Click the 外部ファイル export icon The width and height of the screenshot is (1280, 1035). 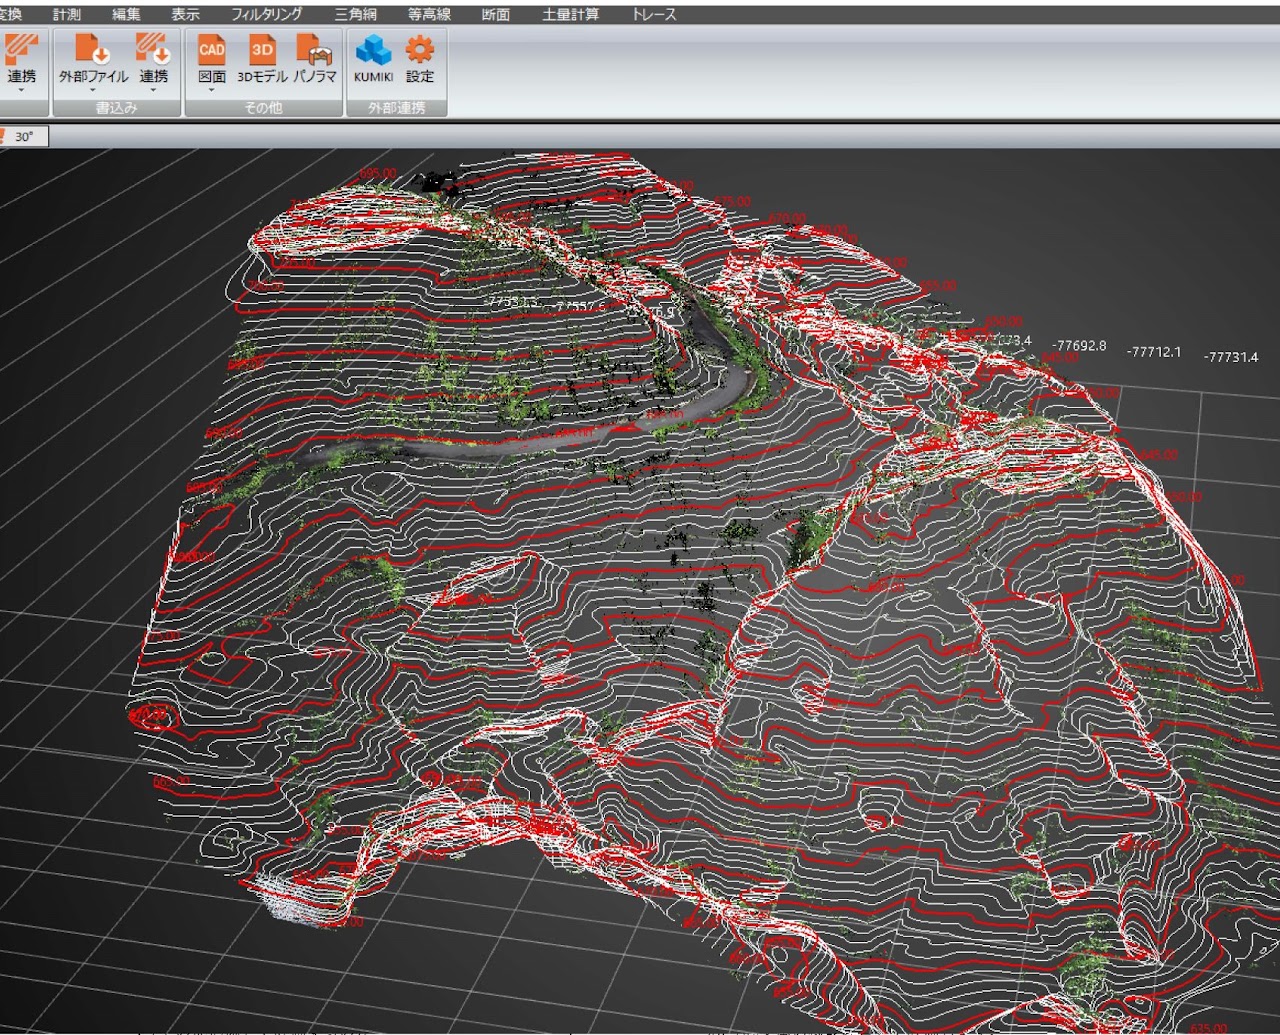[93, 50]
